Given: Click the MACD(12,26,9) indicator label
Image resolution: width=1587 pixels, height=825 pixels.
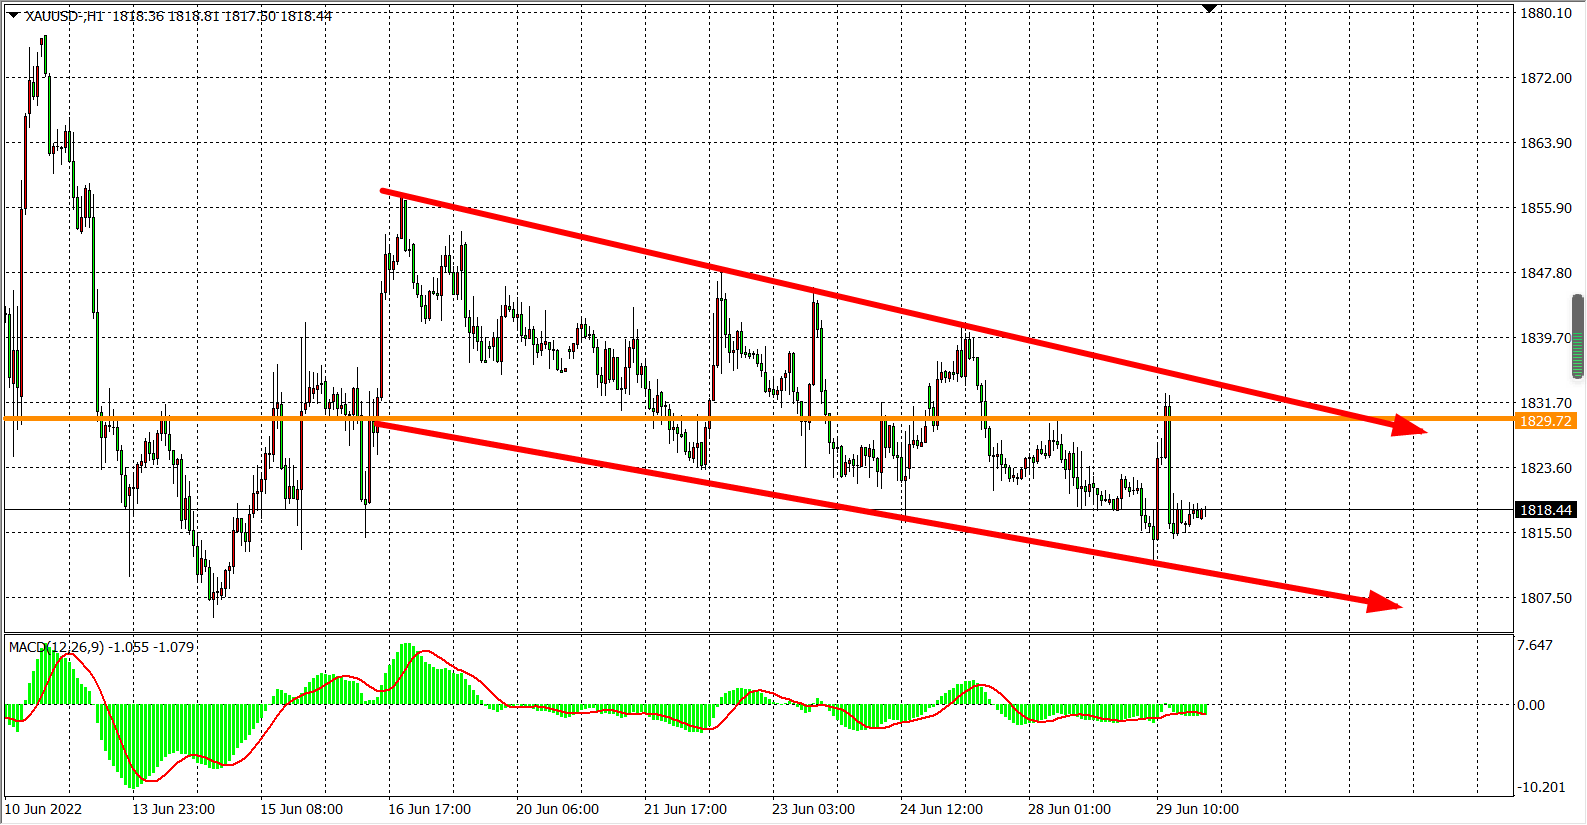Looking at the screenshot, I should tap(56, 647).
